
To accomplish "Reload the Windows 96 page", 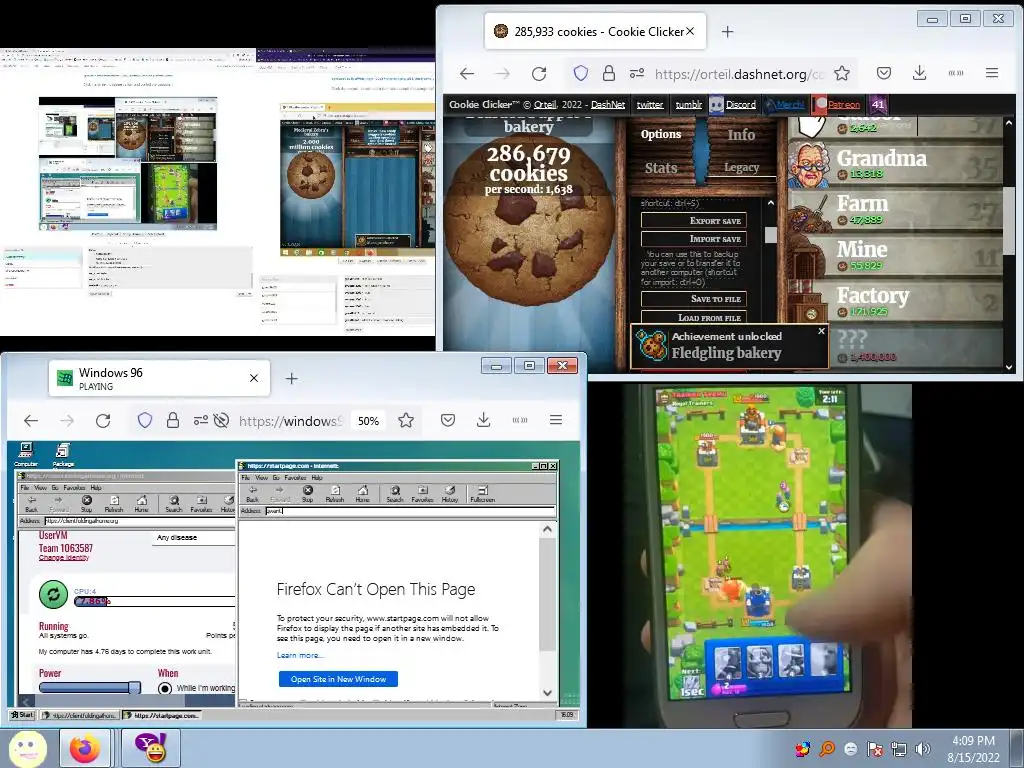I will pyautogui.click(x=103, y=421).
